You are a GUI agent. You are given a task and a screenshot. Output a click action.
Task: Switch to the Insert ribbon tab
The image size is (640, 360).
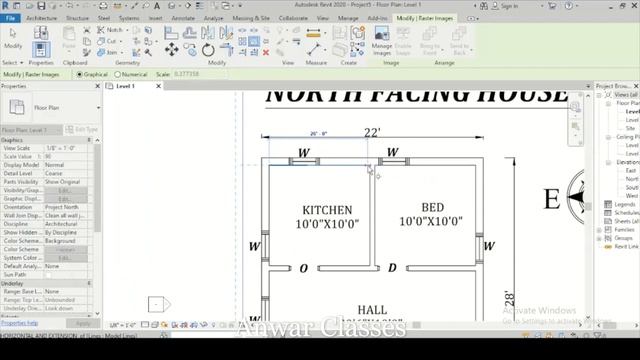[x=155, y=18]
